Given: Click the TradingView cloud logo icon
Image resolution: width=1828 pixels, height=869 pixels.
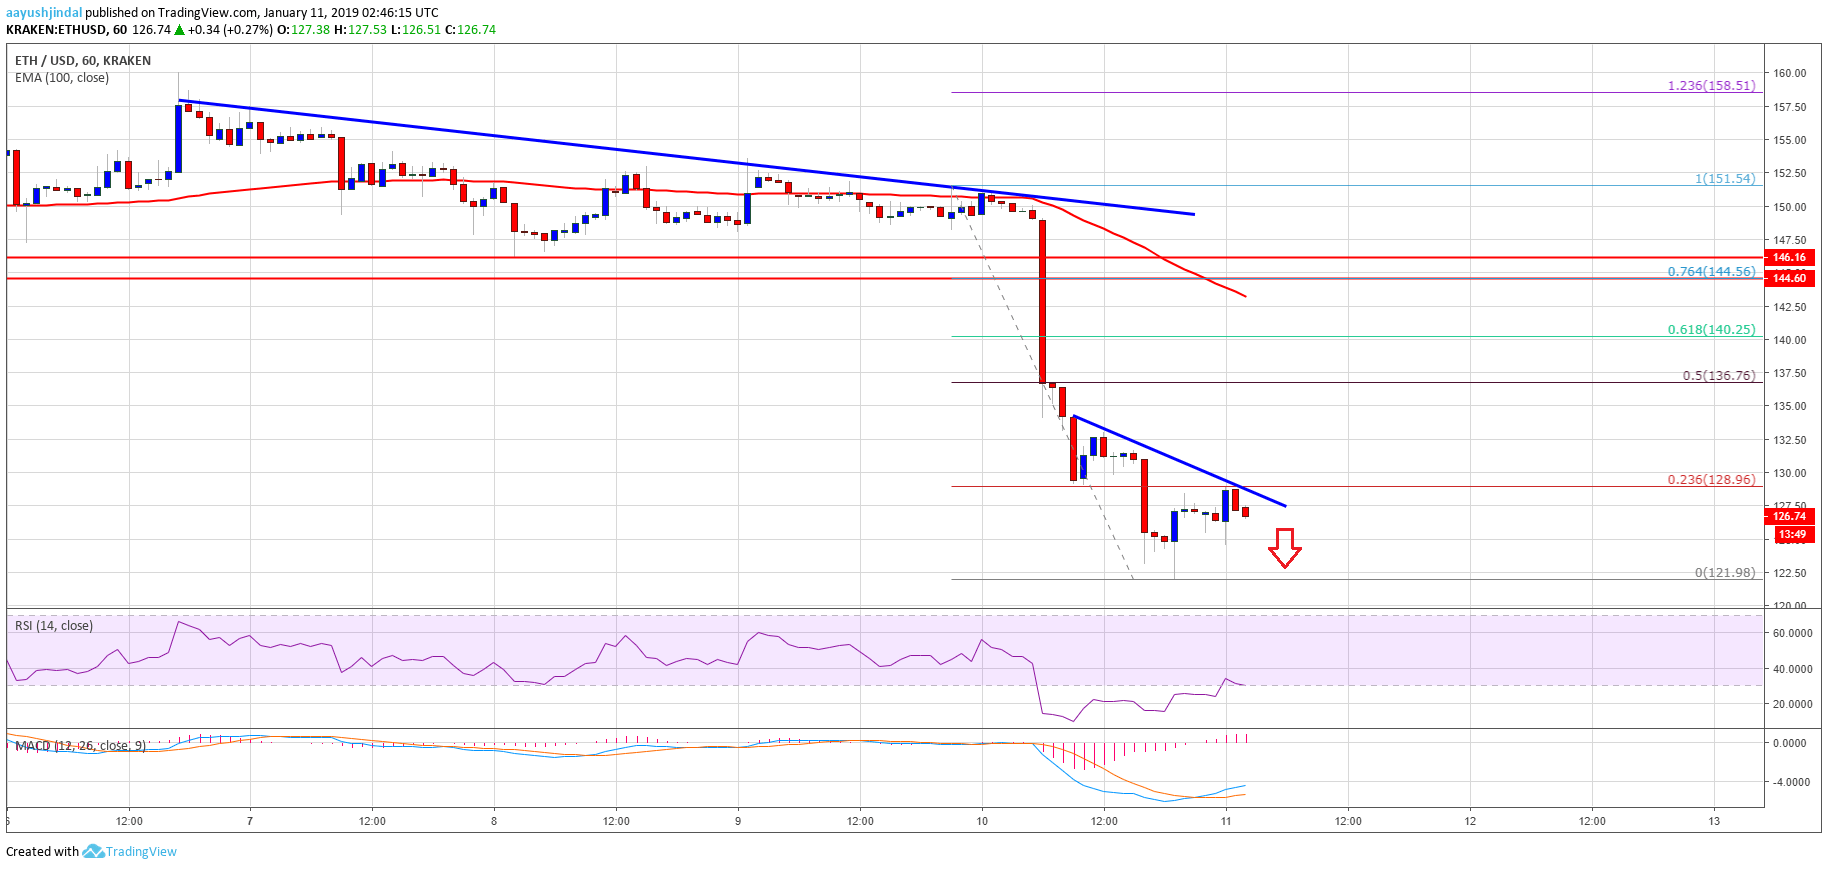Looking at the screenshot, I should coord(93,851).
